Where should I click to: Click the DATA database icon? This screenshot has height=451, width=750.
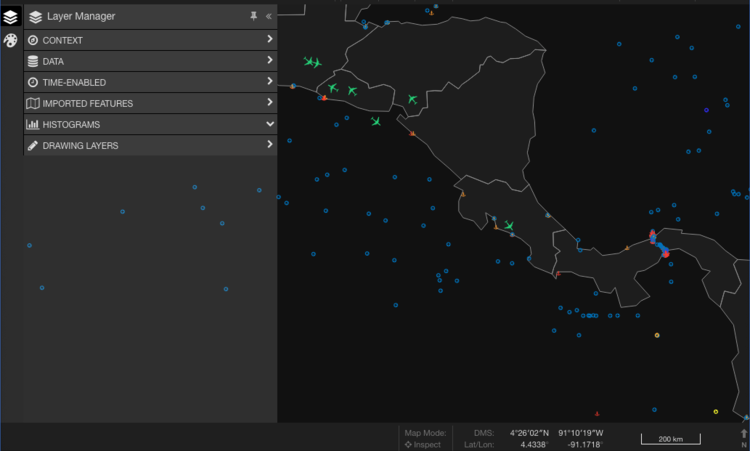click(33, 61)
